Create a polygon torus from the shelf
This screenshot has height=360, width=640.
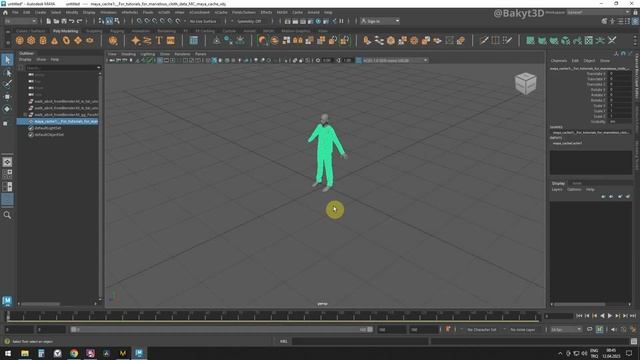tap(66, 40)
